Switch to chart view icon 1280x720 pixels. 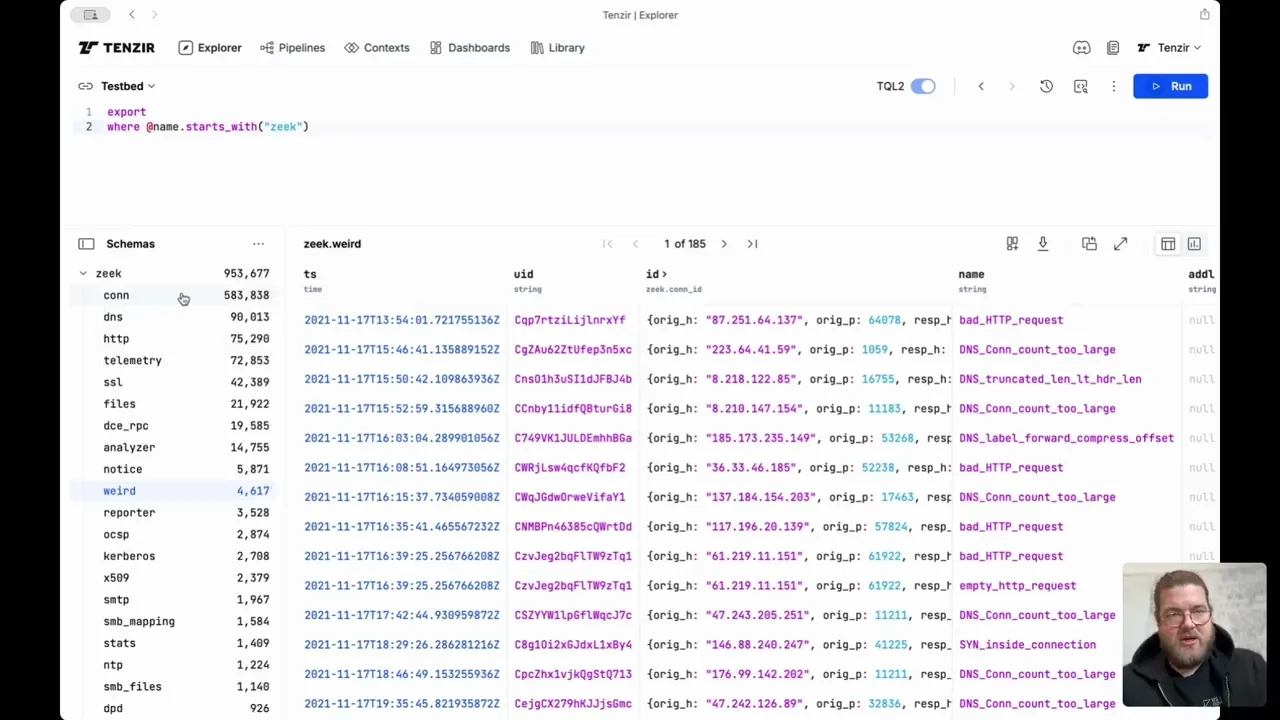point(1194,244)
